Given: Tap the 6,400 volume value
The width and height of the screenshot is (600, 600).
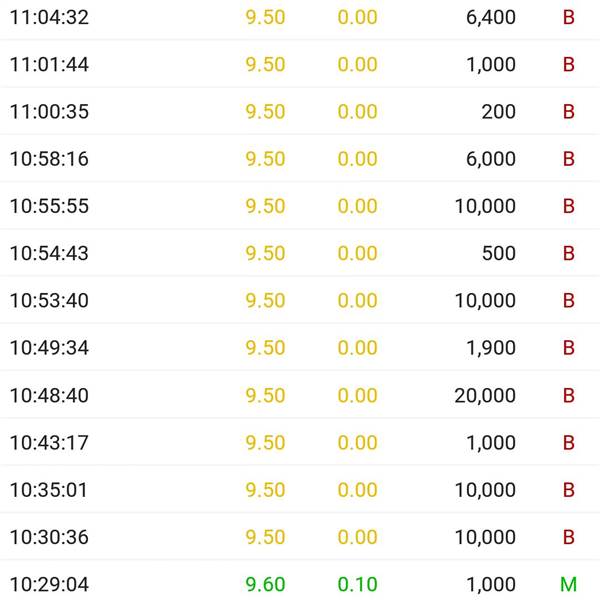Looking at the screenshot, I should (491, 18).
